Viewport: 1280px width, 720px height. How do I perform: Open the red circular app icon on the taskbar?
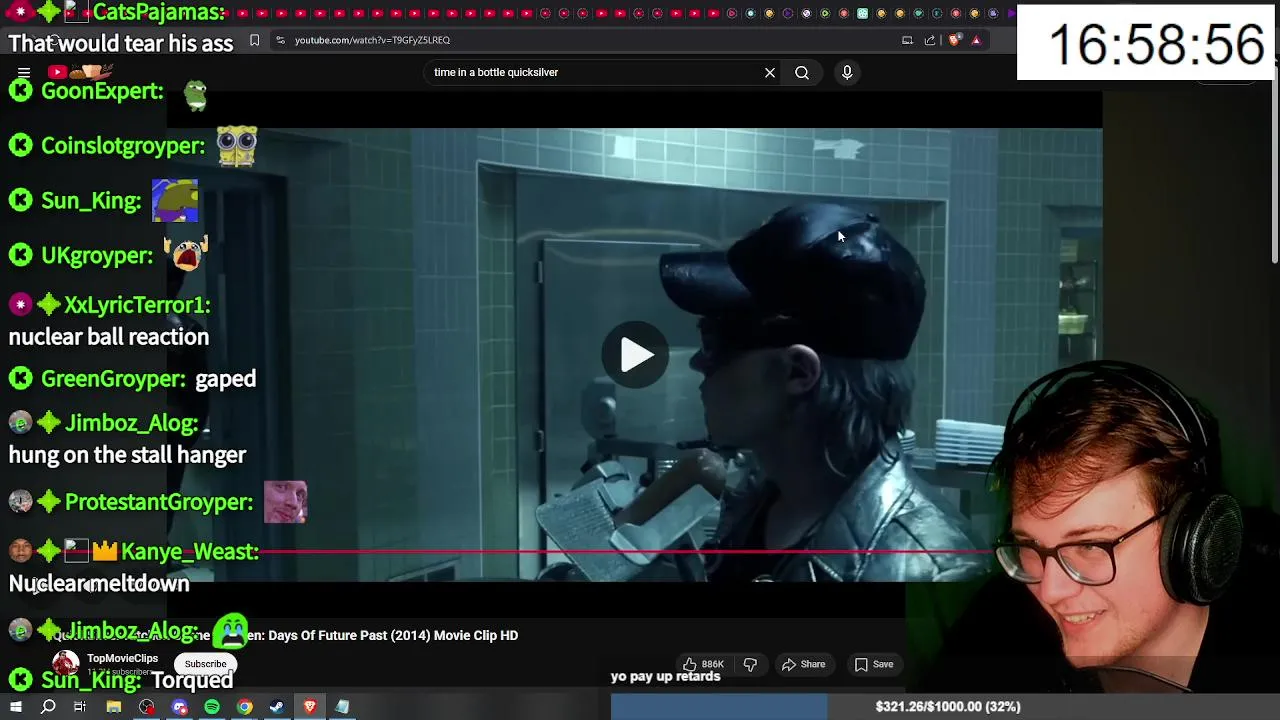(147, 707)
